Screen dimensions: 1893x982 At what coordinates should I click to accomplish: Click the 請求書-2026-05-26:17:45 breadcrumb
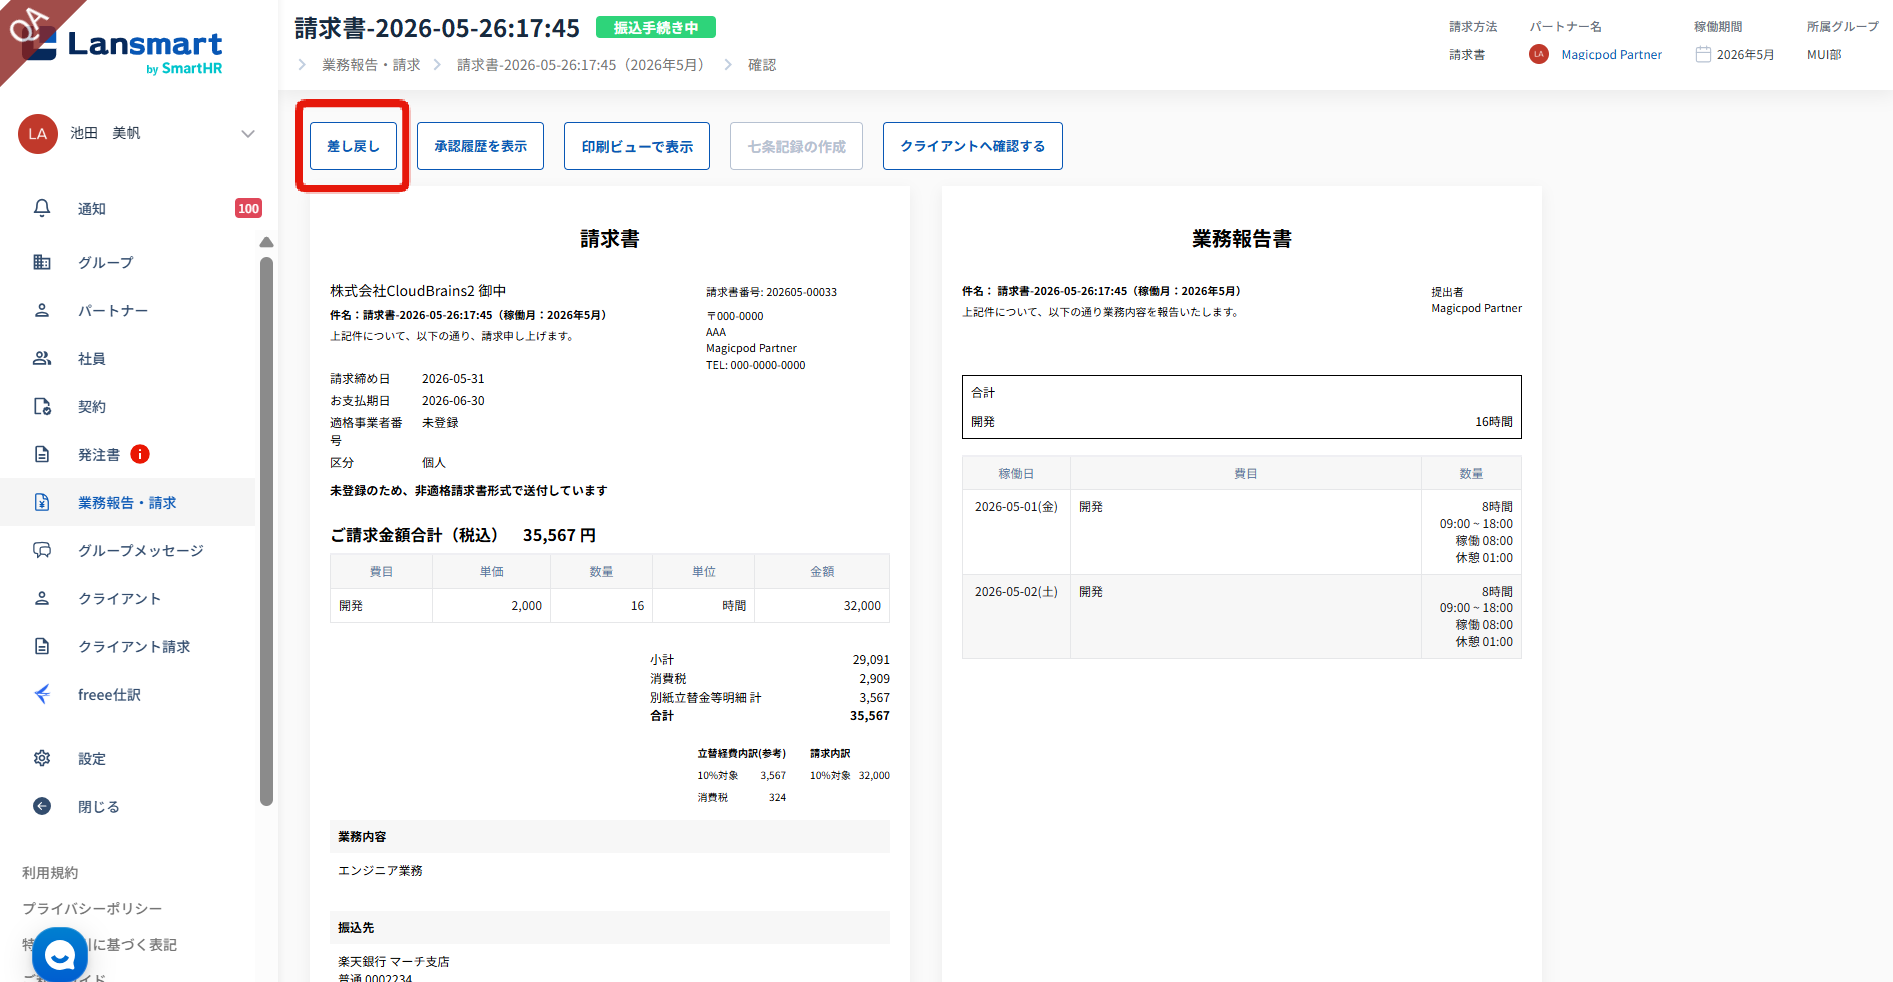coord(583,65)
